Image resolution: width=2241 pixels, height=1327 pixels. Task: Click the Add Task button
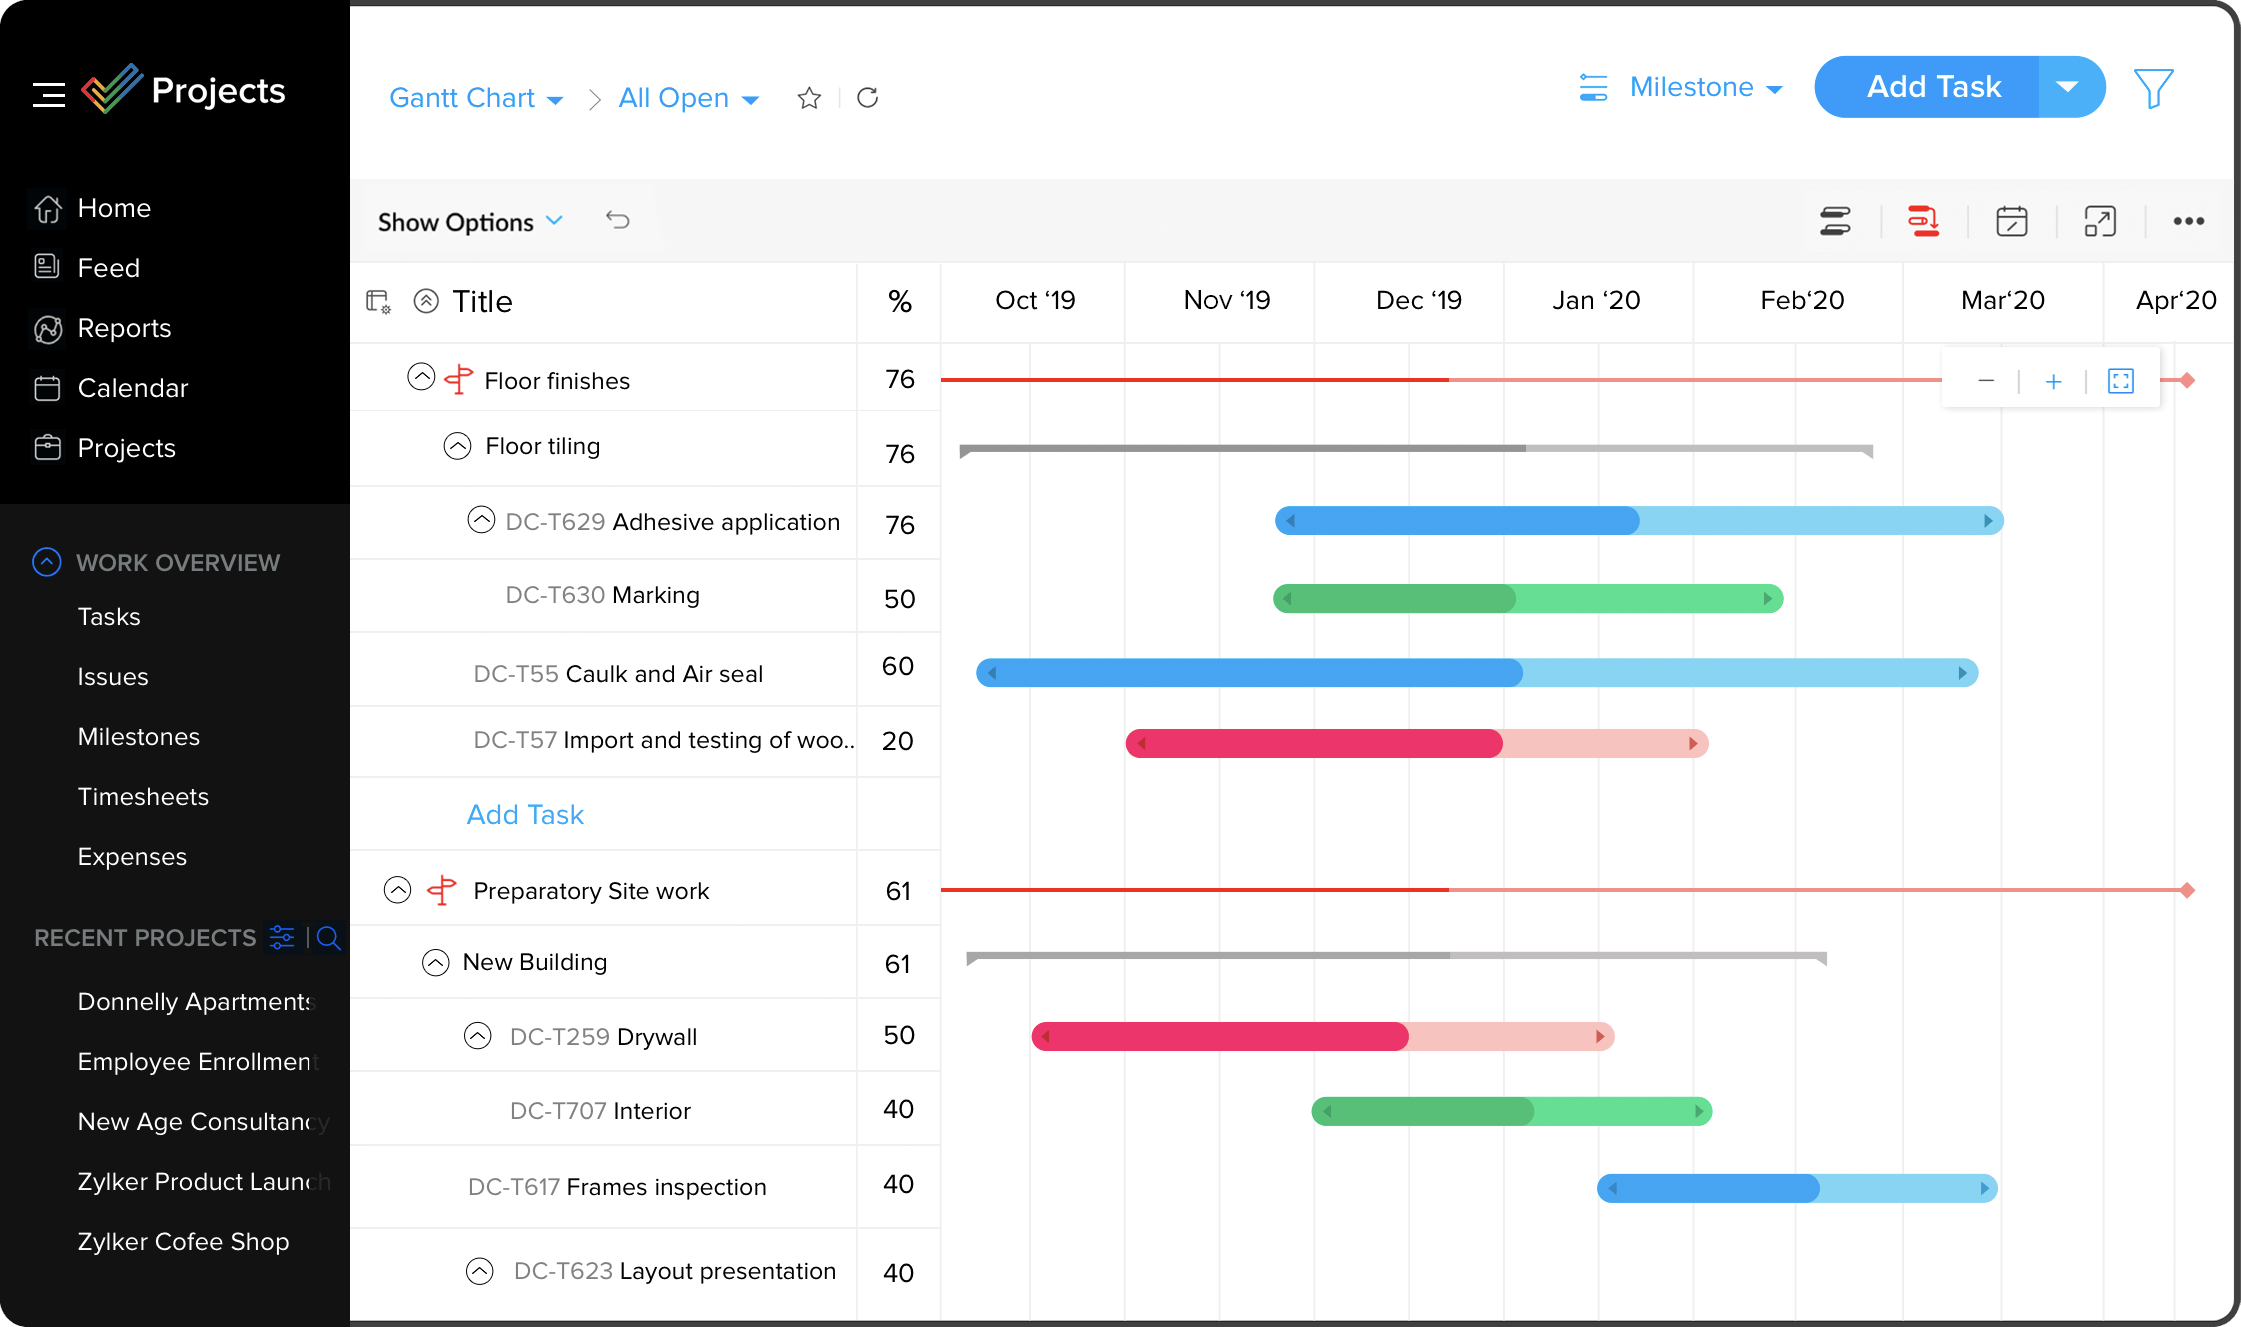(1935, 87)
